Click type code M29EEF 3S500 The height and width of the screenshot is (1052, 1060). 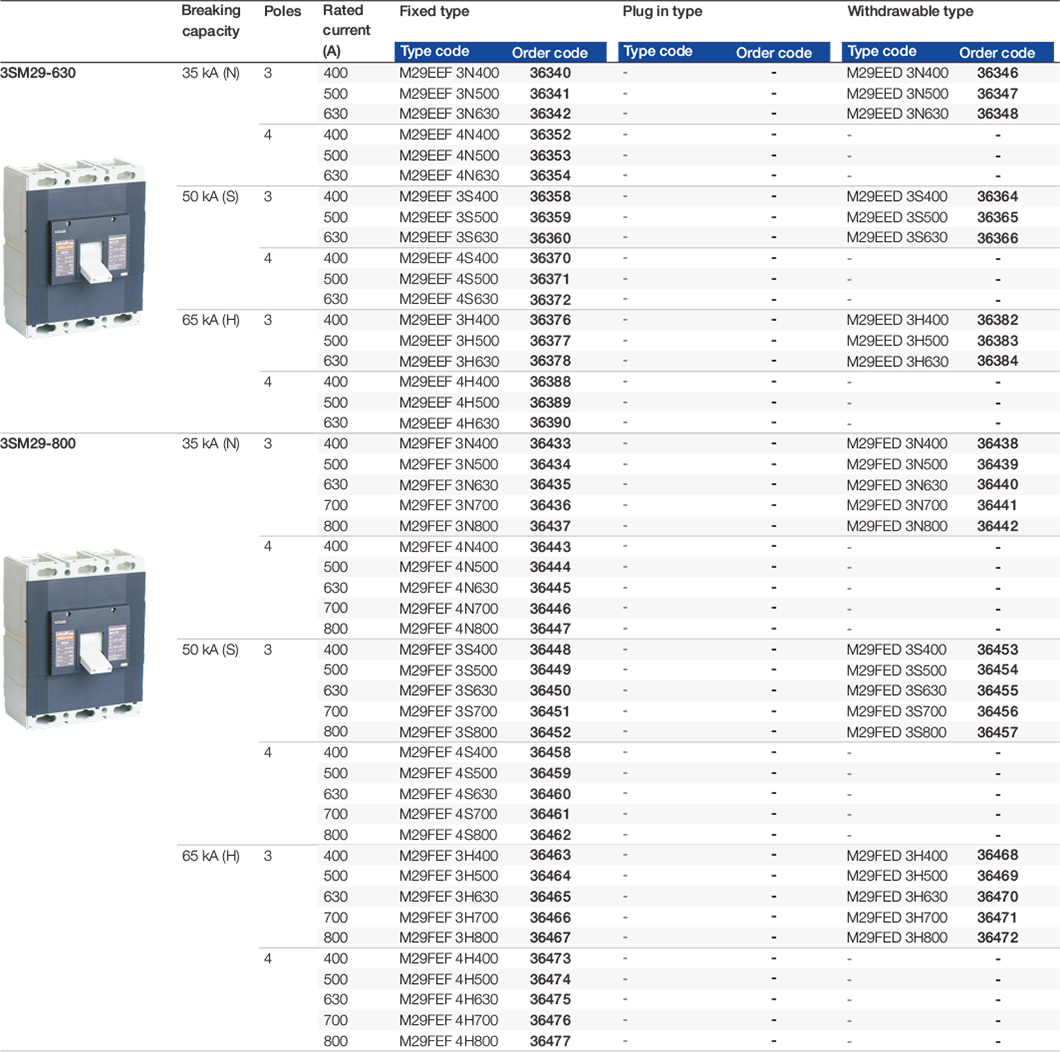448,217
